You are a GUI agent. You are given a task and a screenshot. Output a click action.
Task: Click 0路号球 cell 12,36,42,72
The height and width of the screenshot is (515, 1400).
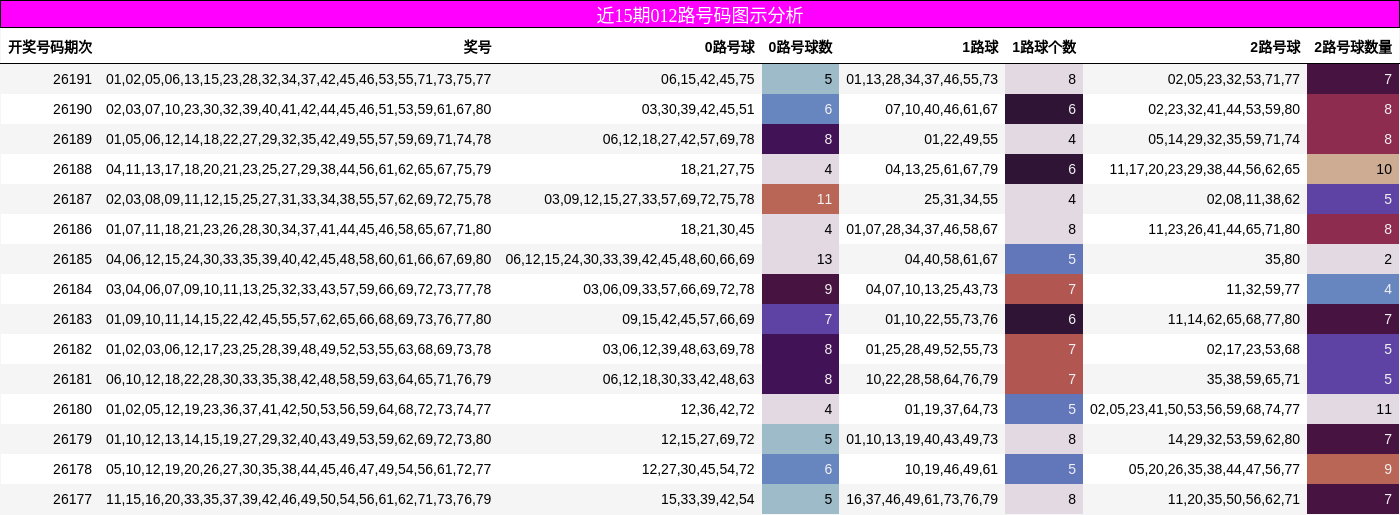718,409
